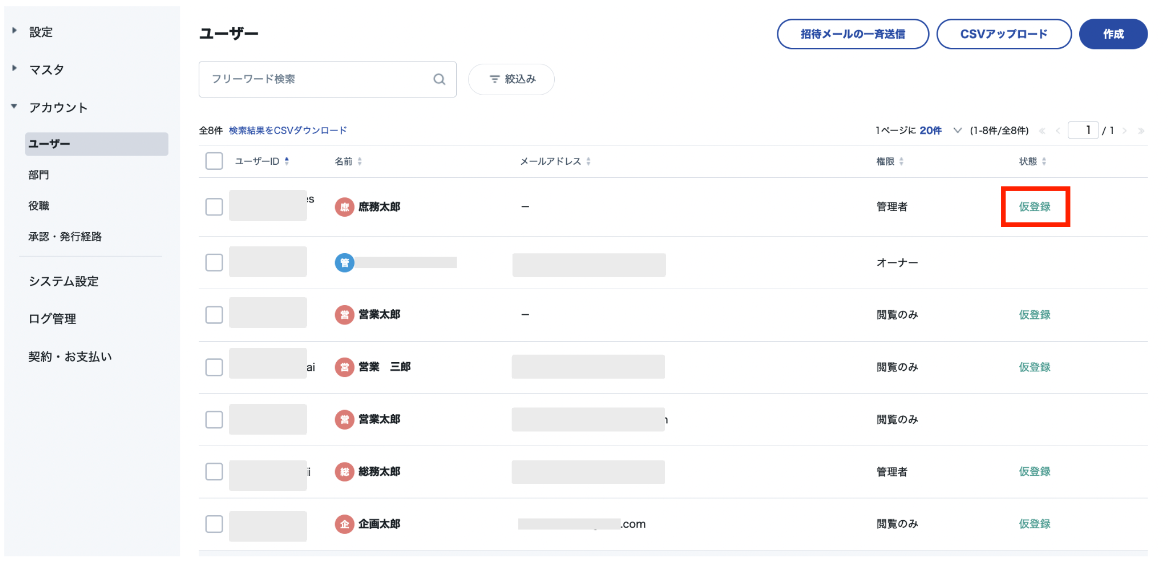
Task: Click 検索結果をCSVダウンロード link
Action: [288, 130]
